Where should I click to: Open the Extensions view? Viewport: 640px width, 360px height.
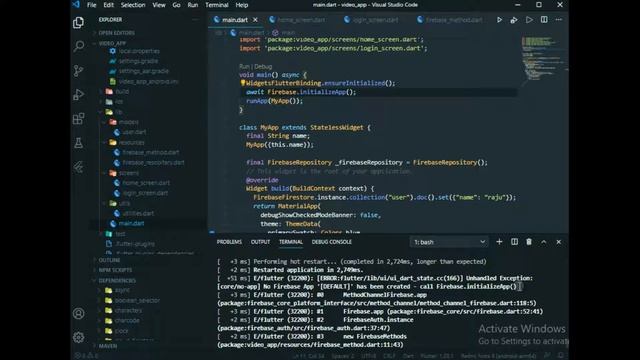click(x=78, y=119)
